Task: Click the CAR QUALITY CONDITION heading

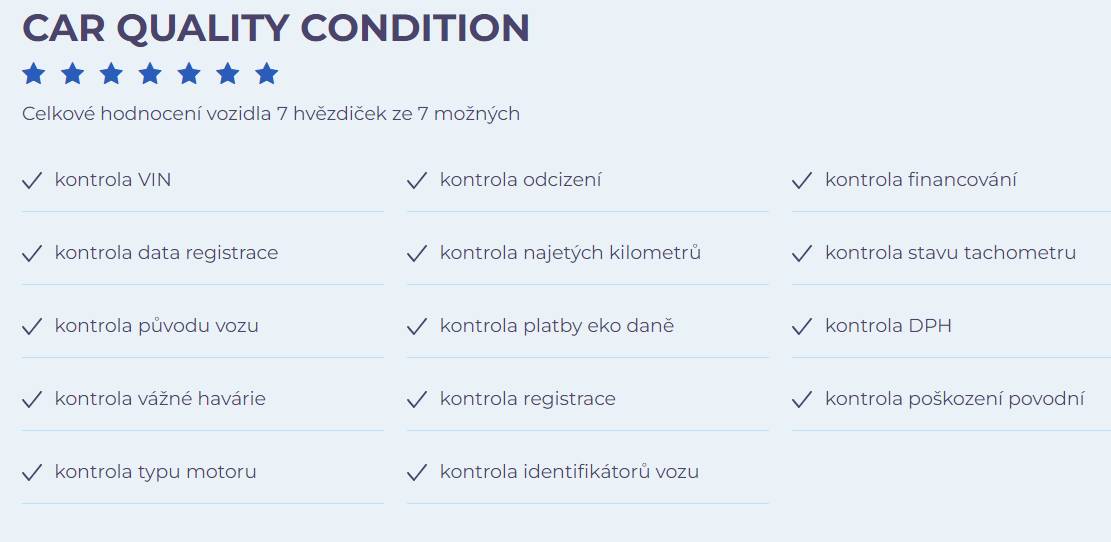Action: tap(276, 28)
